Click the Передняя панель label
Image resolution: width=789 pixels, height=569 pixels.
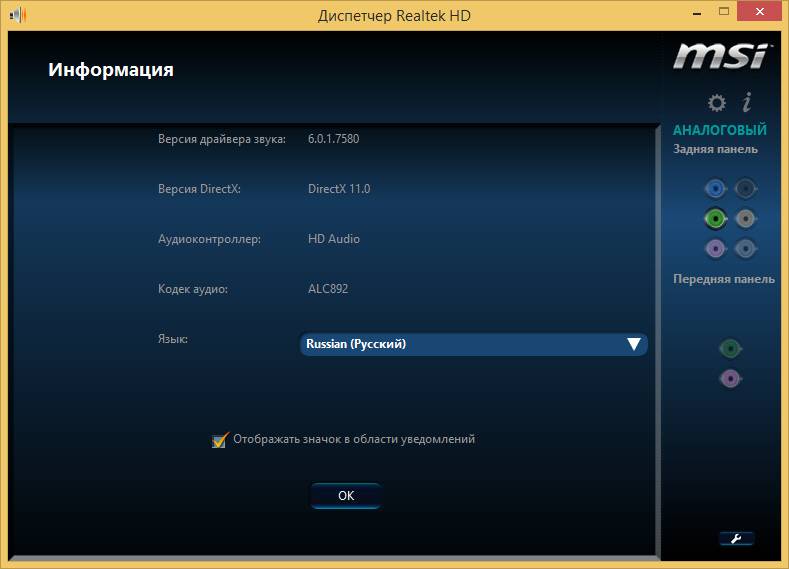[724, 279]
